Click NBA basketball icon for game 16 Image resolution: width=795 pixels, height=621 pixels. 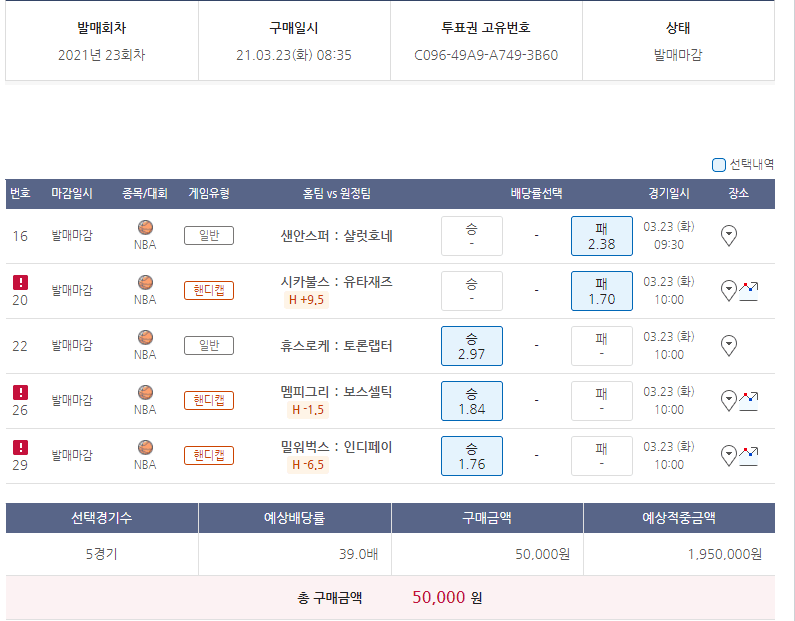145,228
